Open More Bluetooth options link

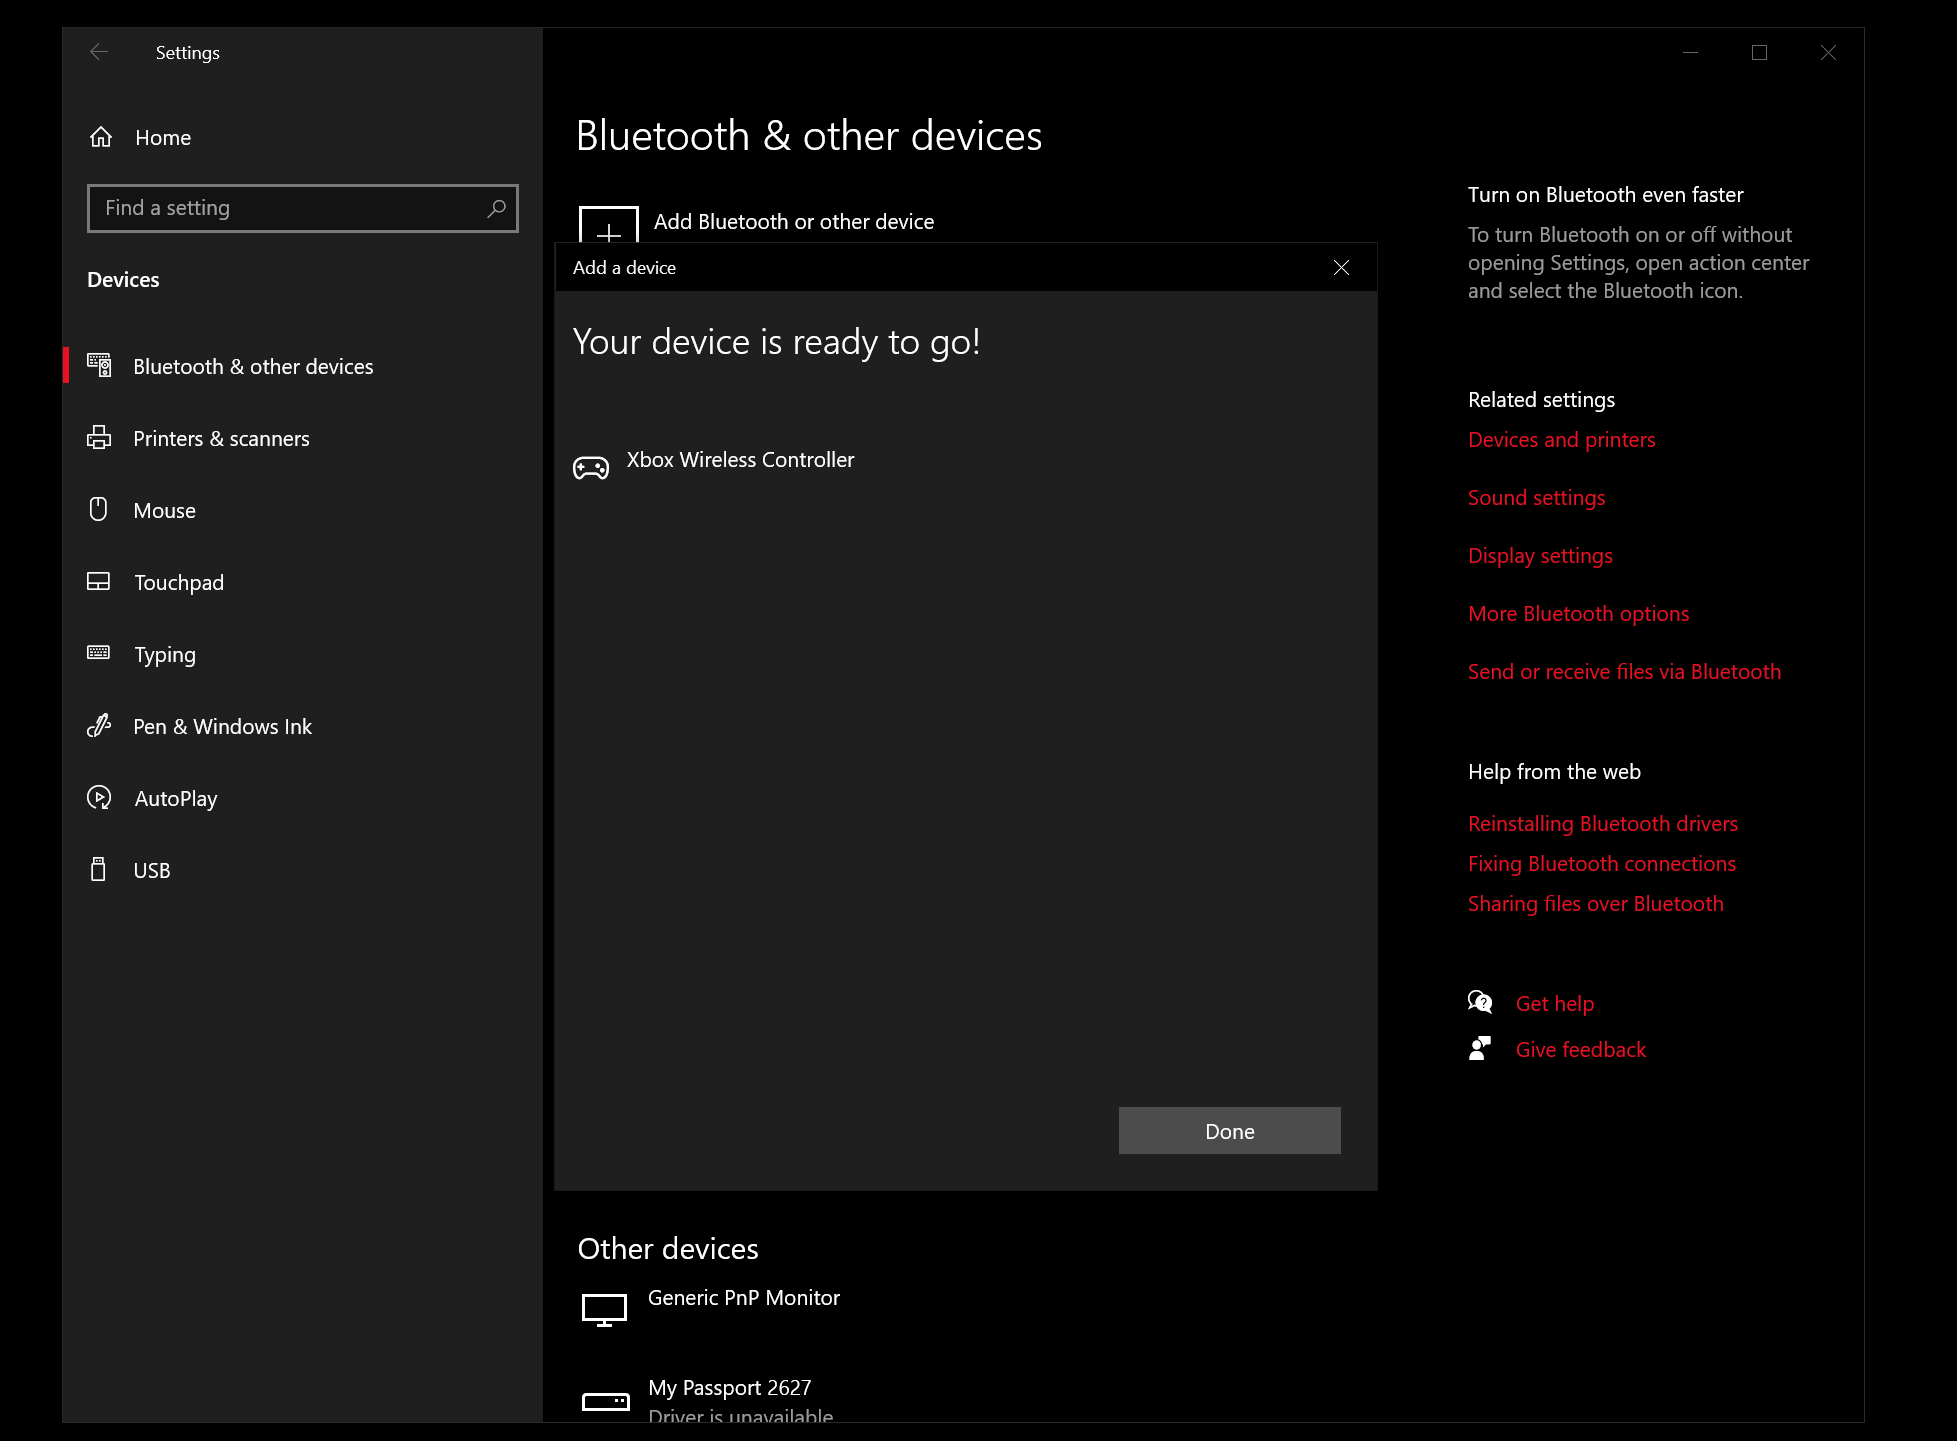click(x=1578, y=614)
